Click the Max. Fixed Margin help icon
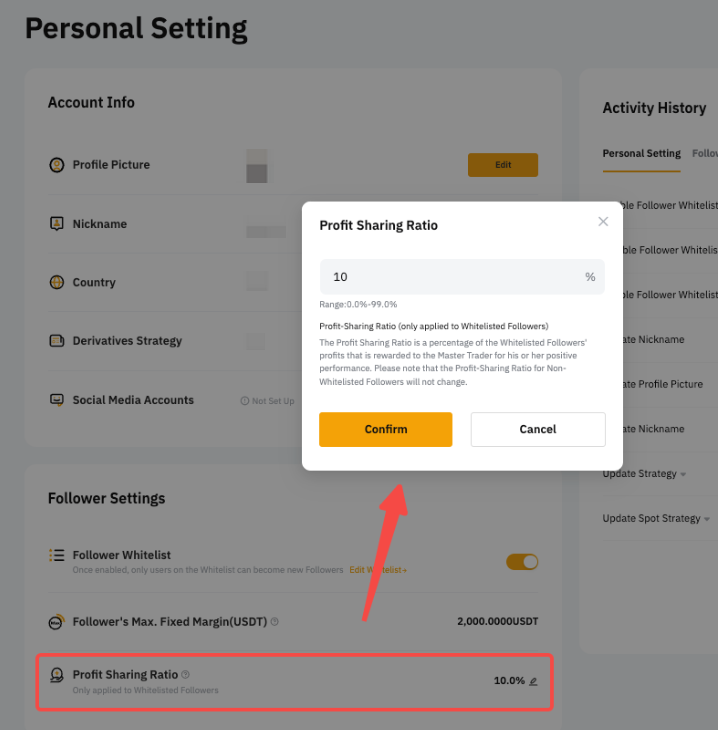The width and height of the screenshot is (718, 730). (x=275, y=622)
